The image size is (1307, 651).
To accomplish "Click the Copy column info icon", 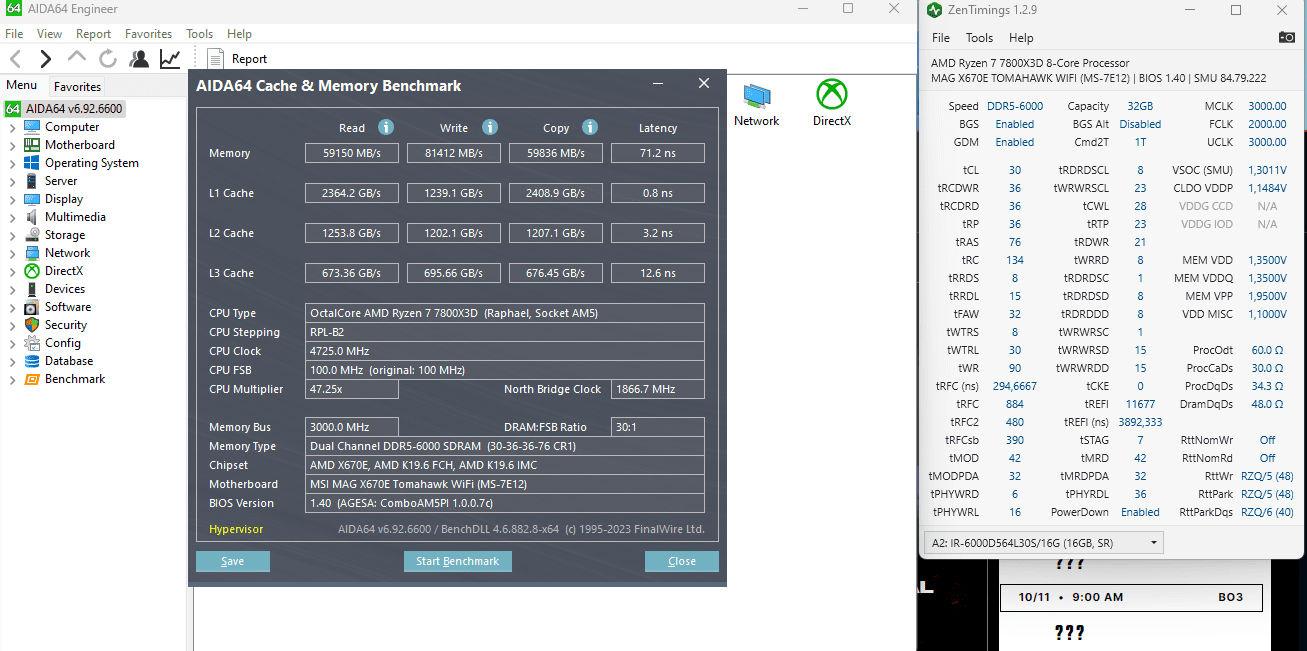I will tap(590, 127).
